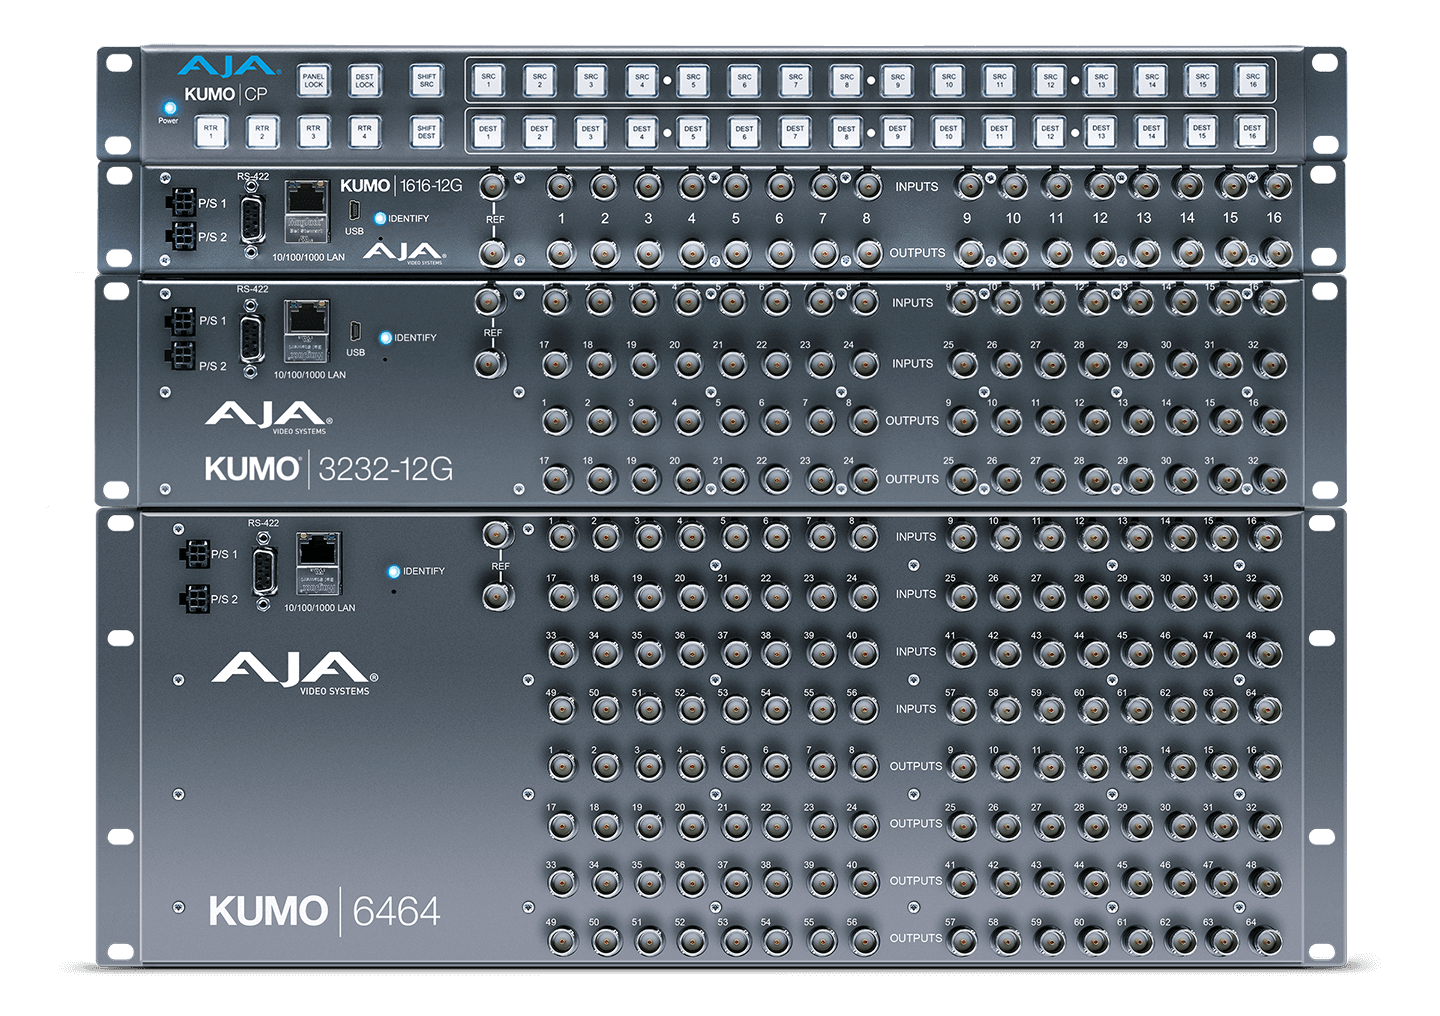Screen dimensions: 1440x1016
Task: Click AJA Video Systems logo on KUMO 3232-12G
Action: (268, 417)
